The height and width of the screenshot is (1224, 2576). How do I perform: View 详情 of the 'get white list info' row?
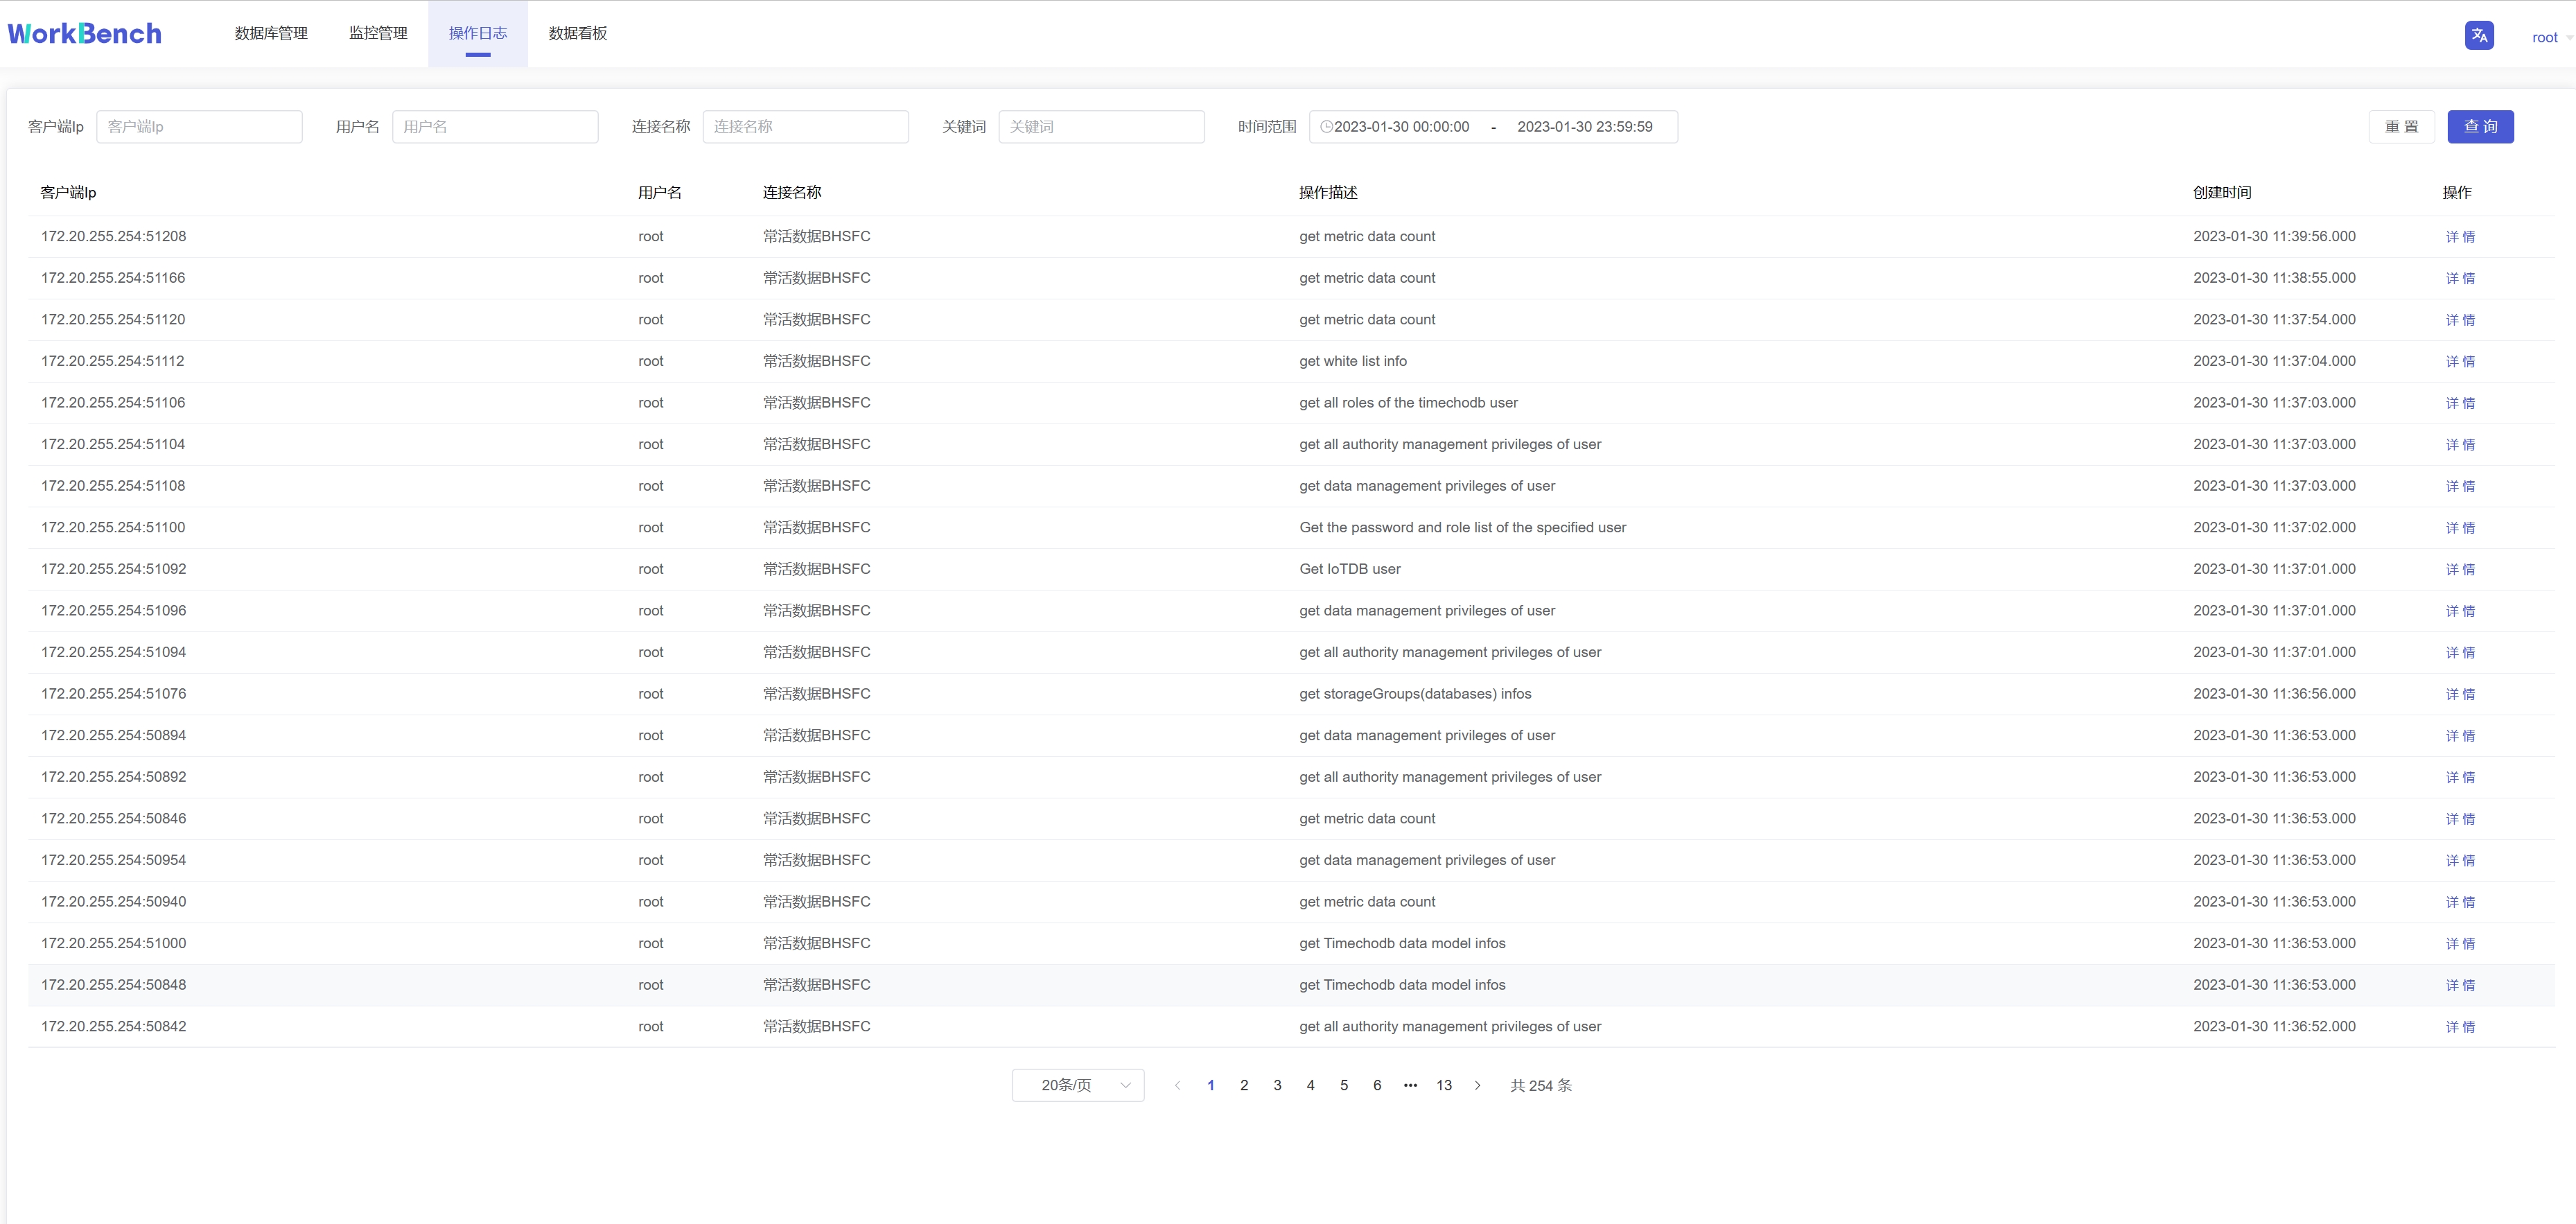(x=2462, y=361)
